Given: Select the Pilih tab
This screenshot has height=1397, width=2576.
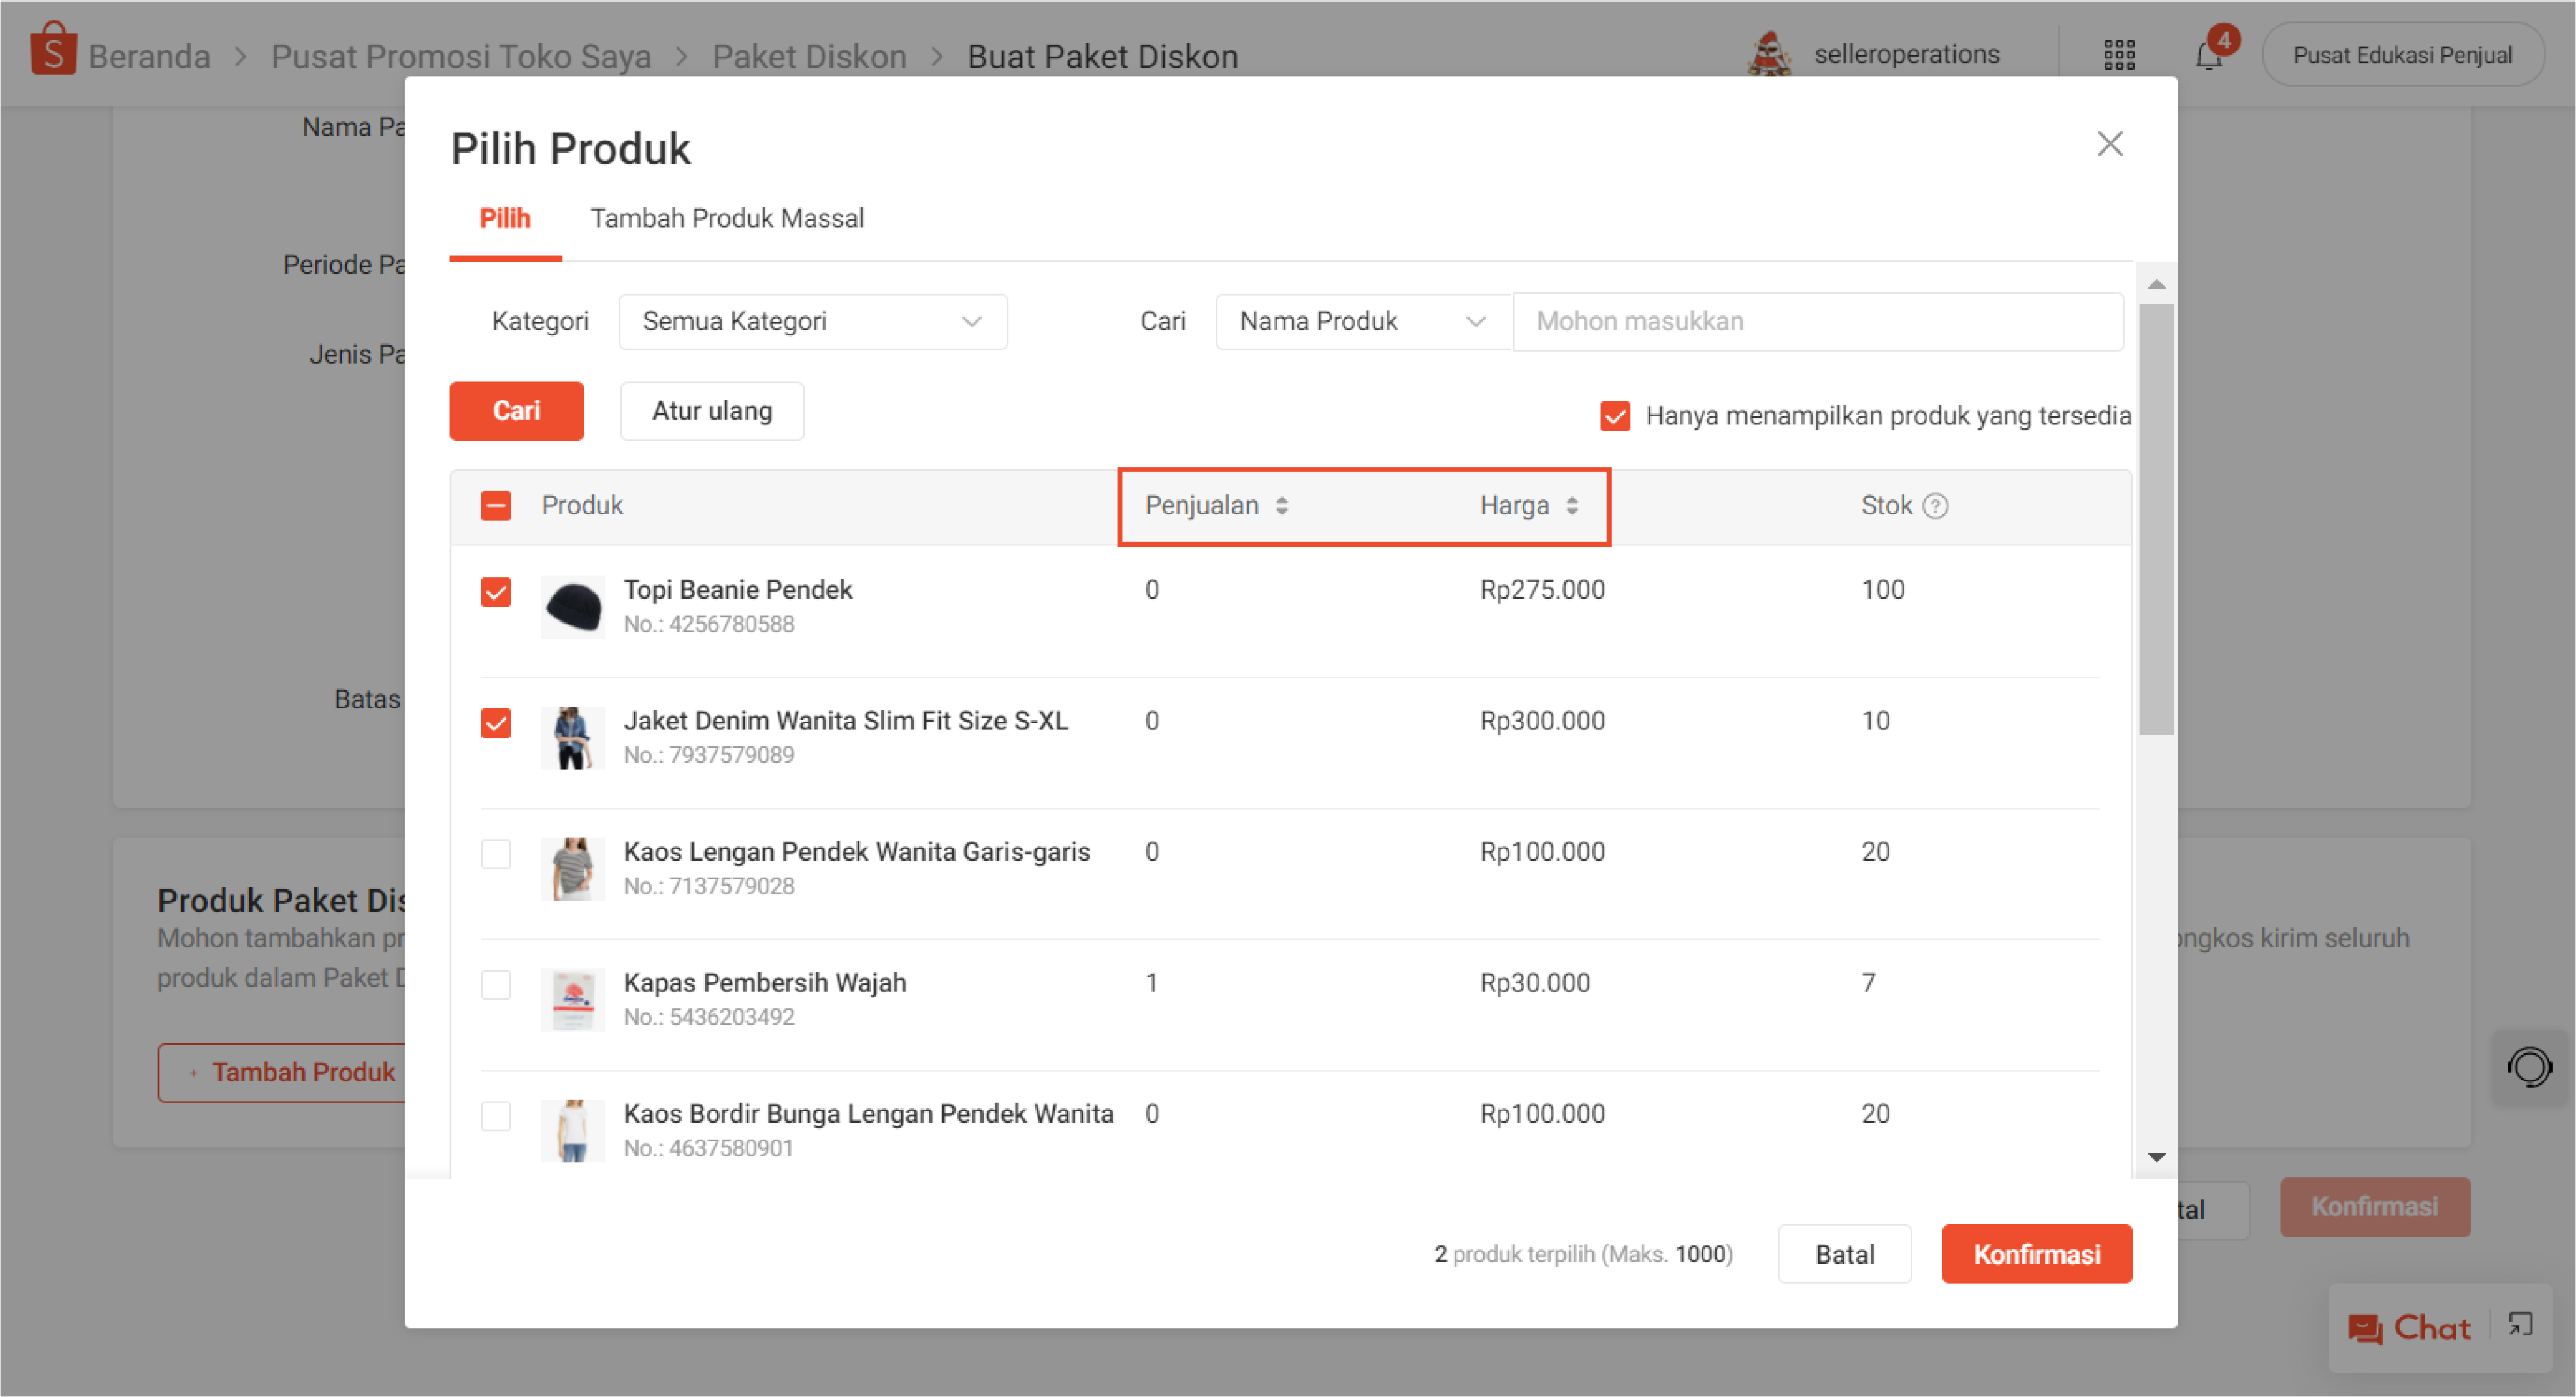Looking at the screenshot, I should [x=505, y=219].
